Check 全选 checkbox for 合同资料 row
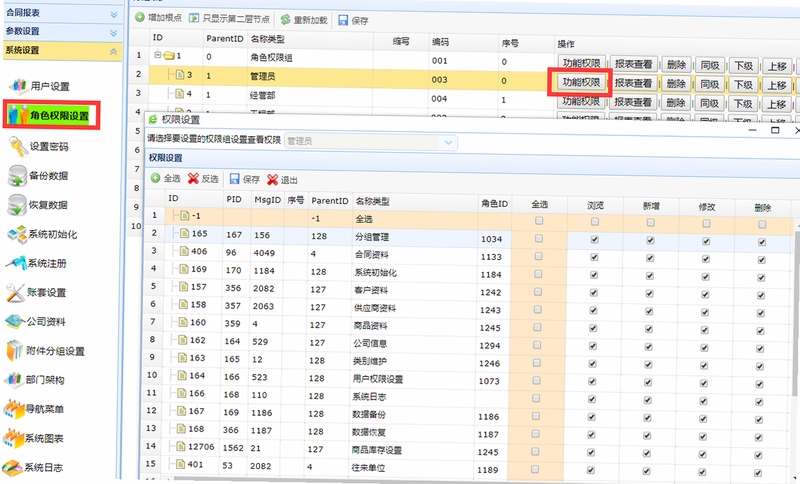This screenshot has height=484, width=800. click(538, 256)
